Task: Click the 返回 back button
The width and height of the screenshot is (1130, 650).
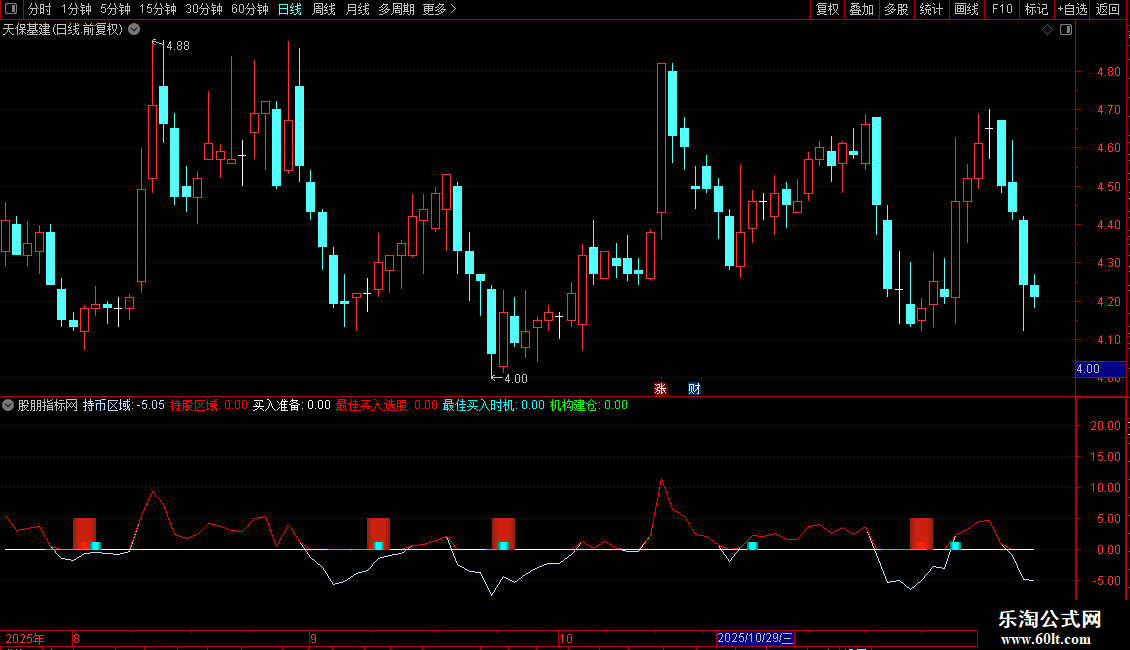Action: point(1108,9)
